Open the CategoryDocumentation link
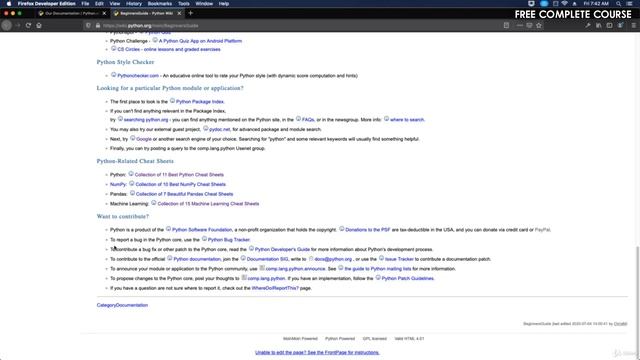 click(x=122, y=305)
